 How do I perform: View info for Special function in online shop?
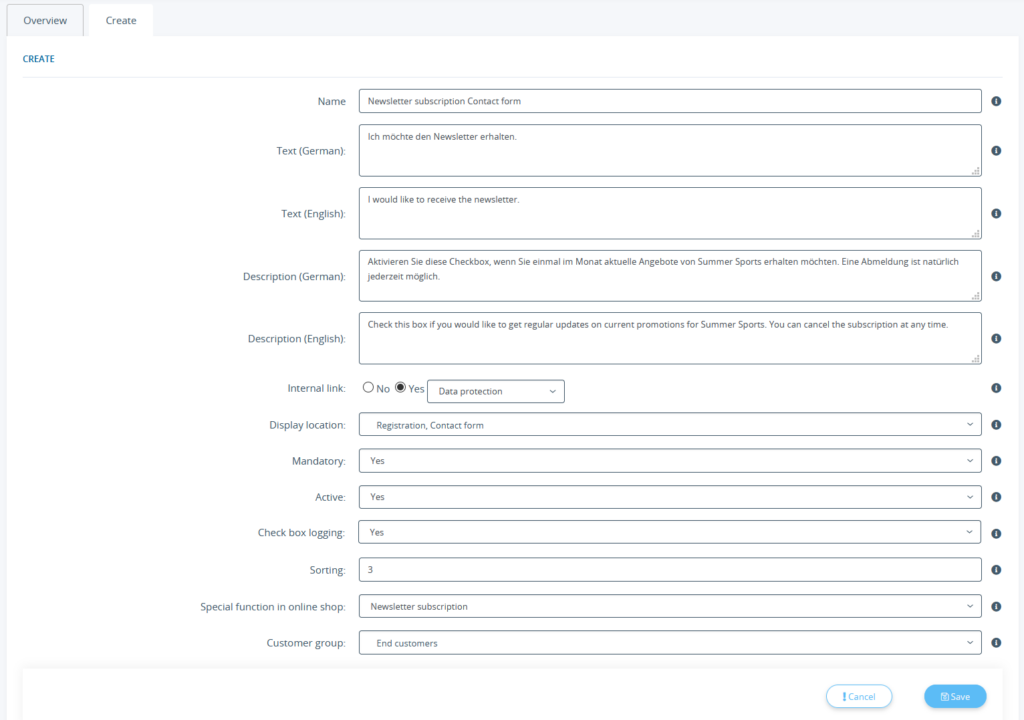tap(996, 606)
